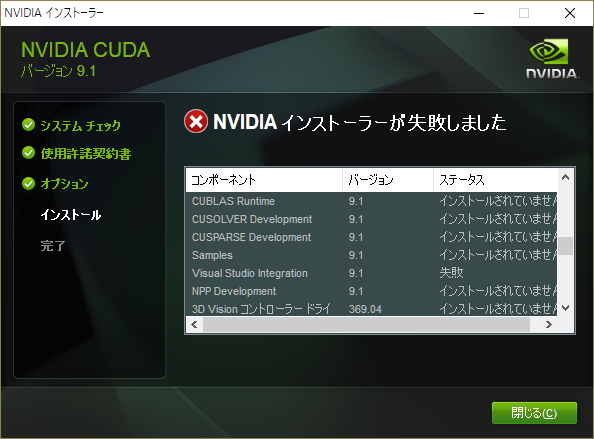Click the green check beside オプション
The image size is (594, 439).
click(28, 183)
